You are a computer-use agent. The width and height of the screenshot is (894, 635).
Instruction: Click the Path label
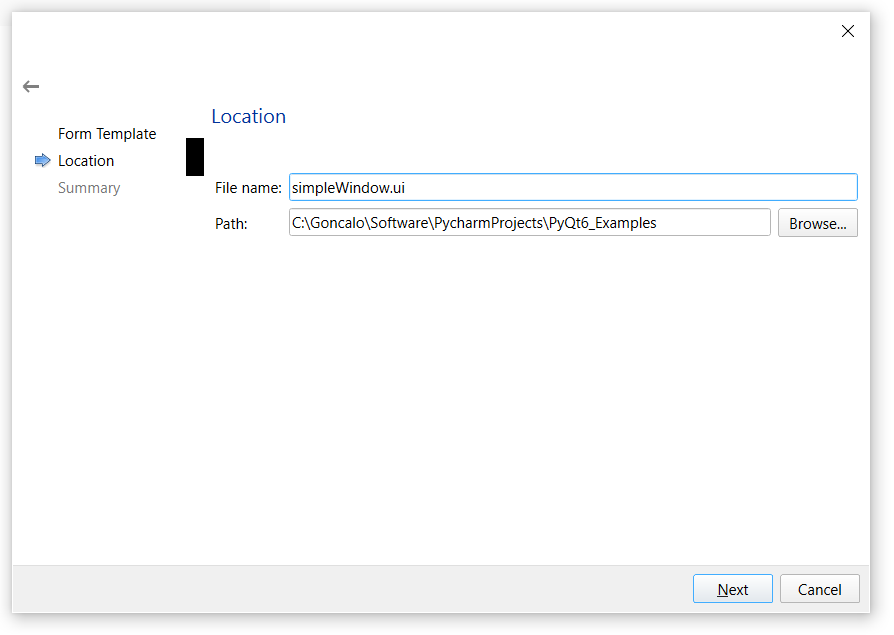click(231, 223)
